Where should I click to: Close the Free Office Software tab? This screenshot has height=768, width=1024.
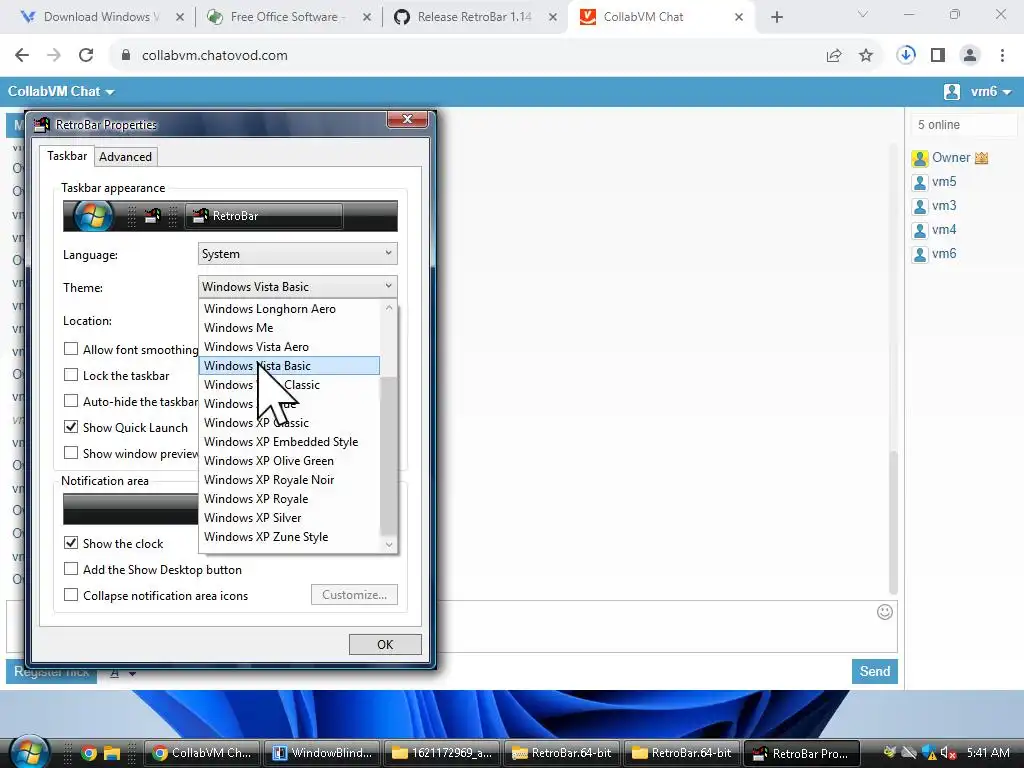point(367,17)
